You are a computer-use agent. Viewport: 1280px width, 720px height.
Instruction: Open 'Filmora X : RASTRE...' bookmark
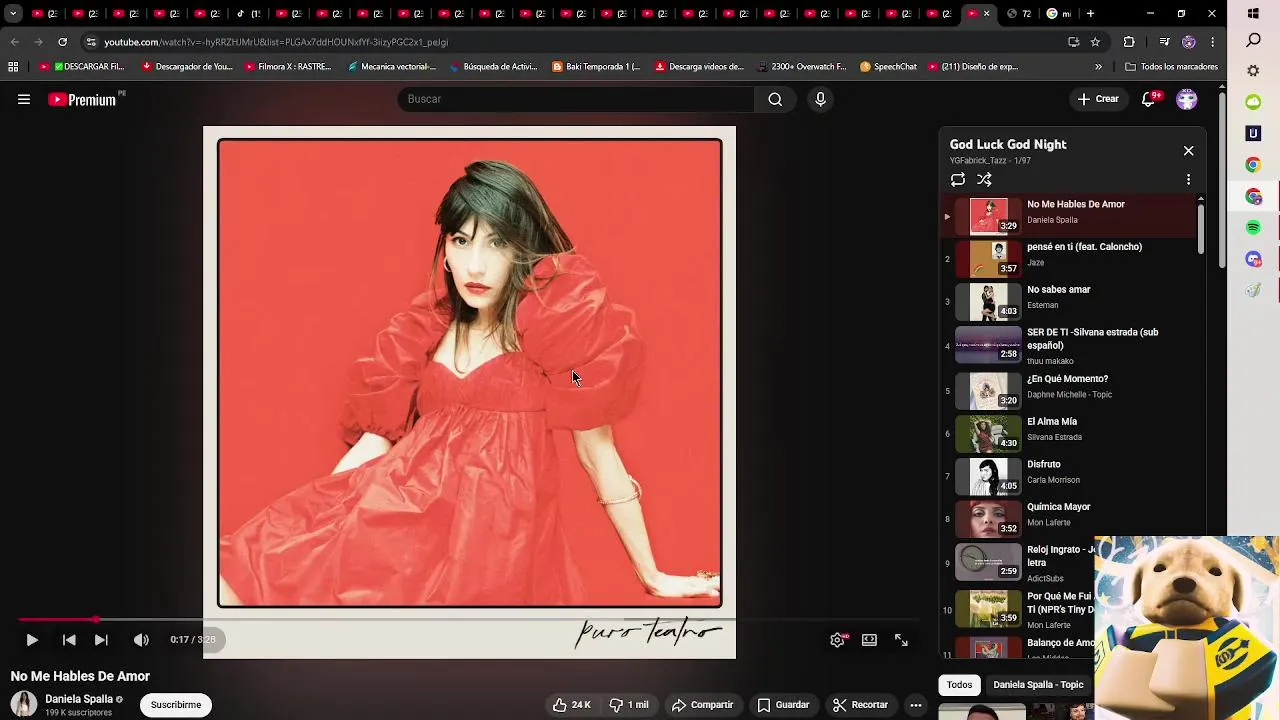[x=287, y=67]
